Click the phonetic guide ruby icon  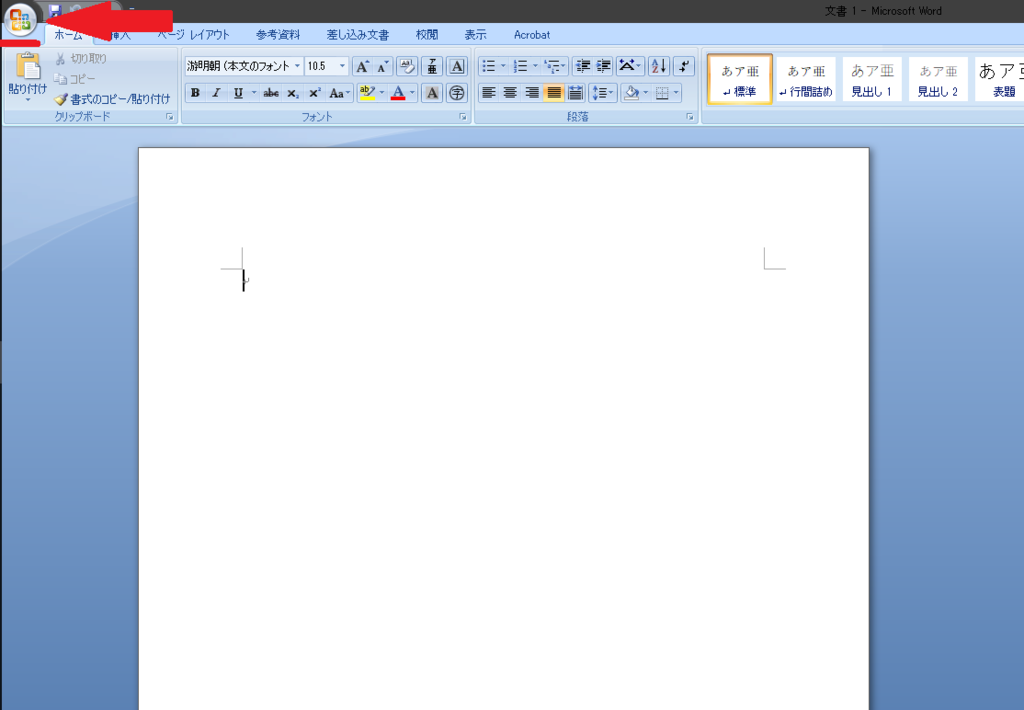(432, 67)
